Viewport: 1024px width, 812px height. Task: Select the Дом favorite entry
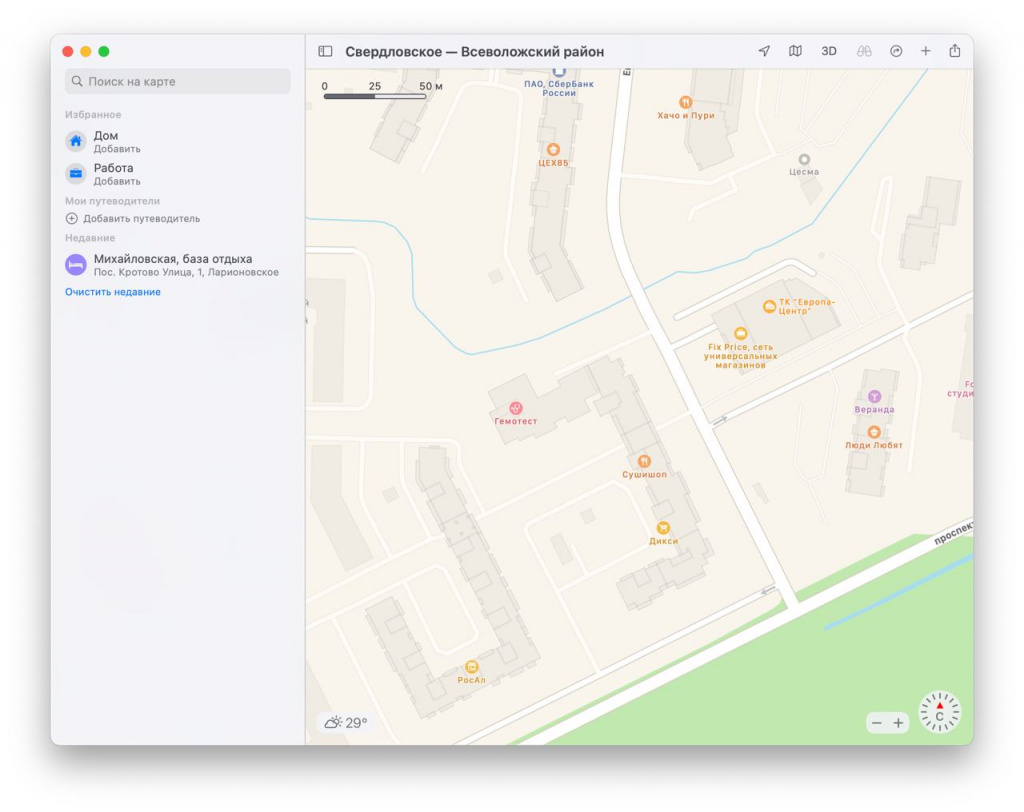pyautogui.click(x=105, y=141)
